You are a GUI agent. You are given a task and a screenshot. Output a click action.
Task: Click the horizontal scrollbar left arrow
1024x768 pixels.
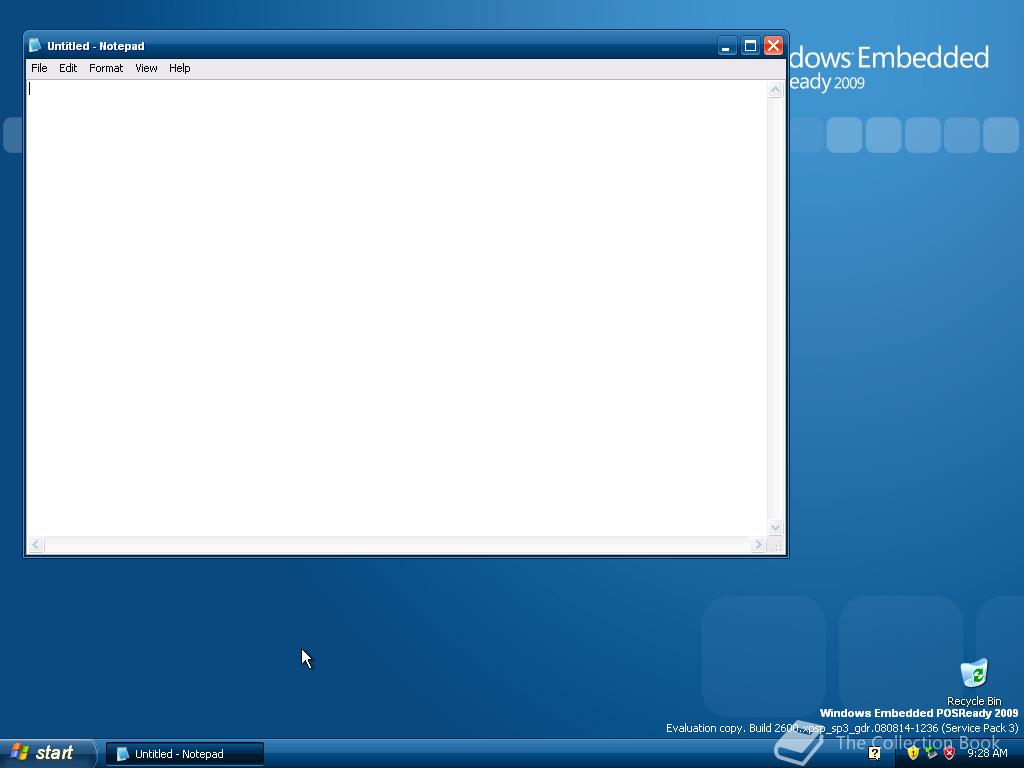[x=36, y=545]
